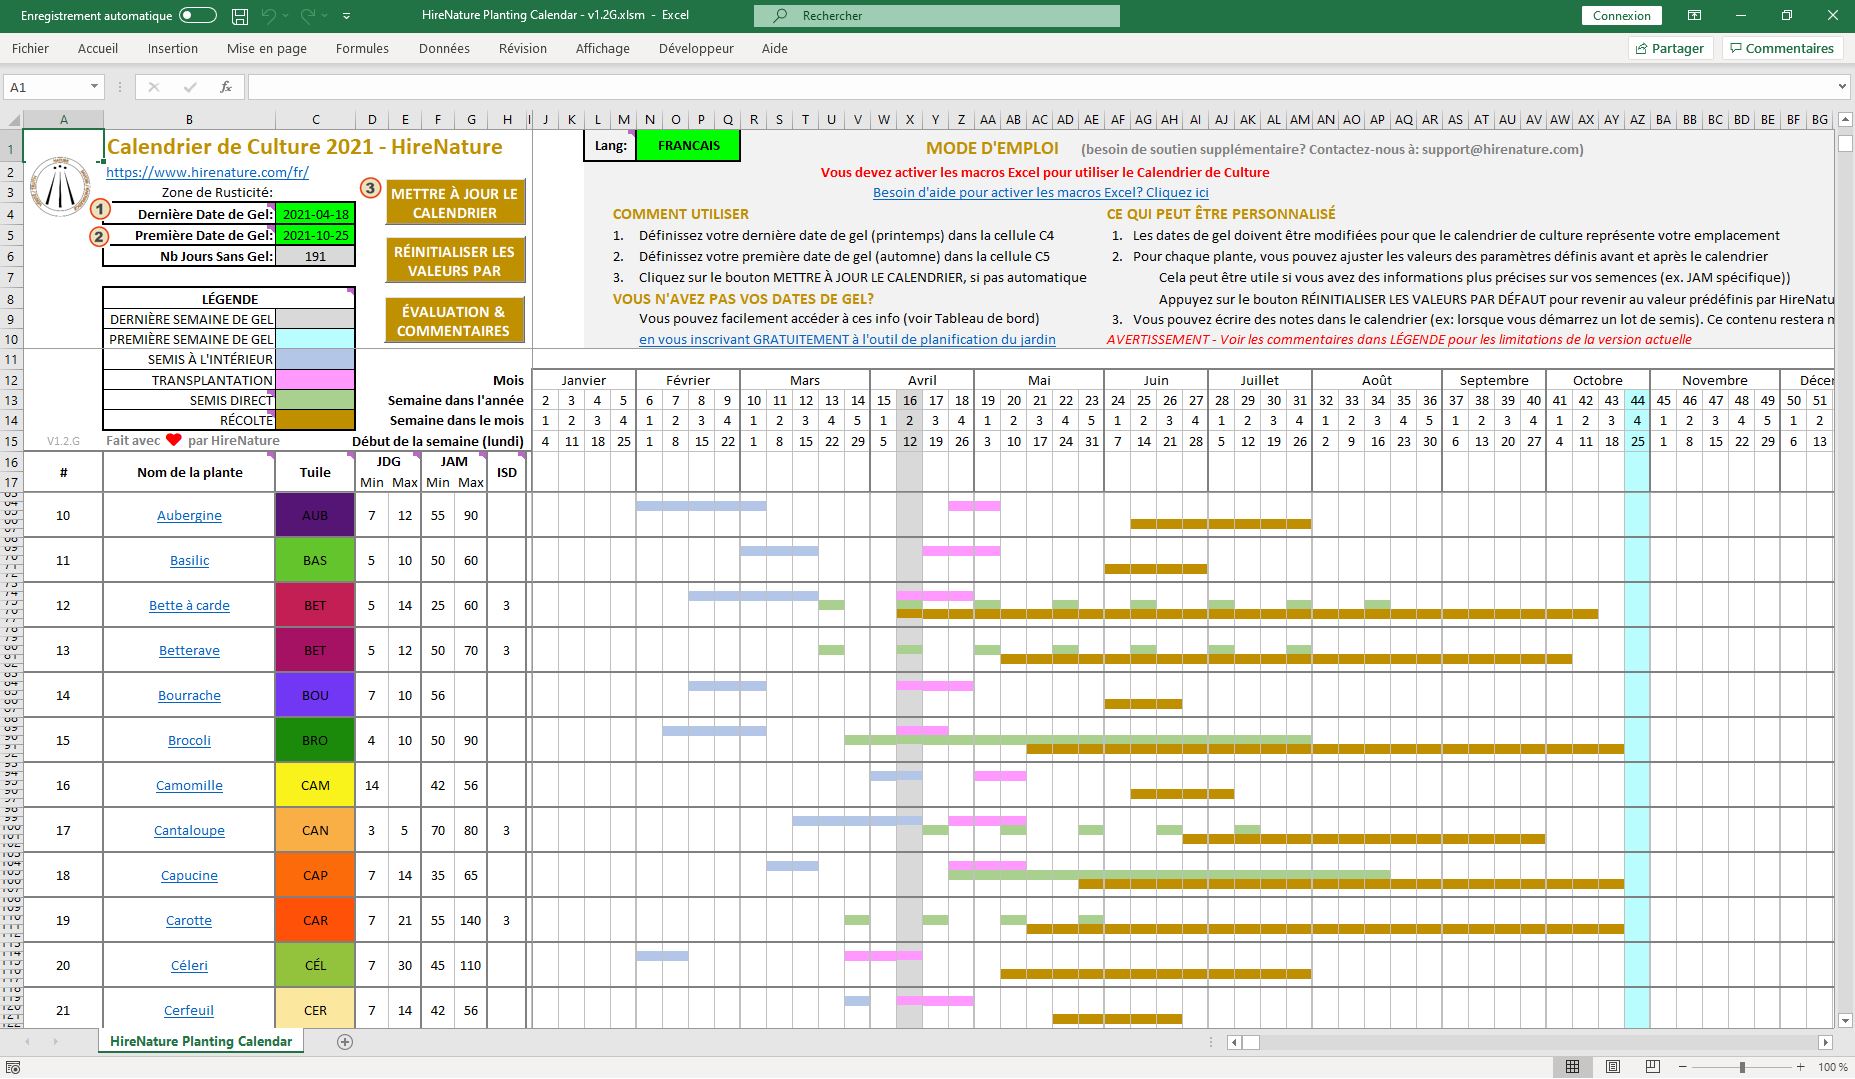Click the Undo arrow icon
This screenshot has width=1855, height=1079.
point(269,16)
